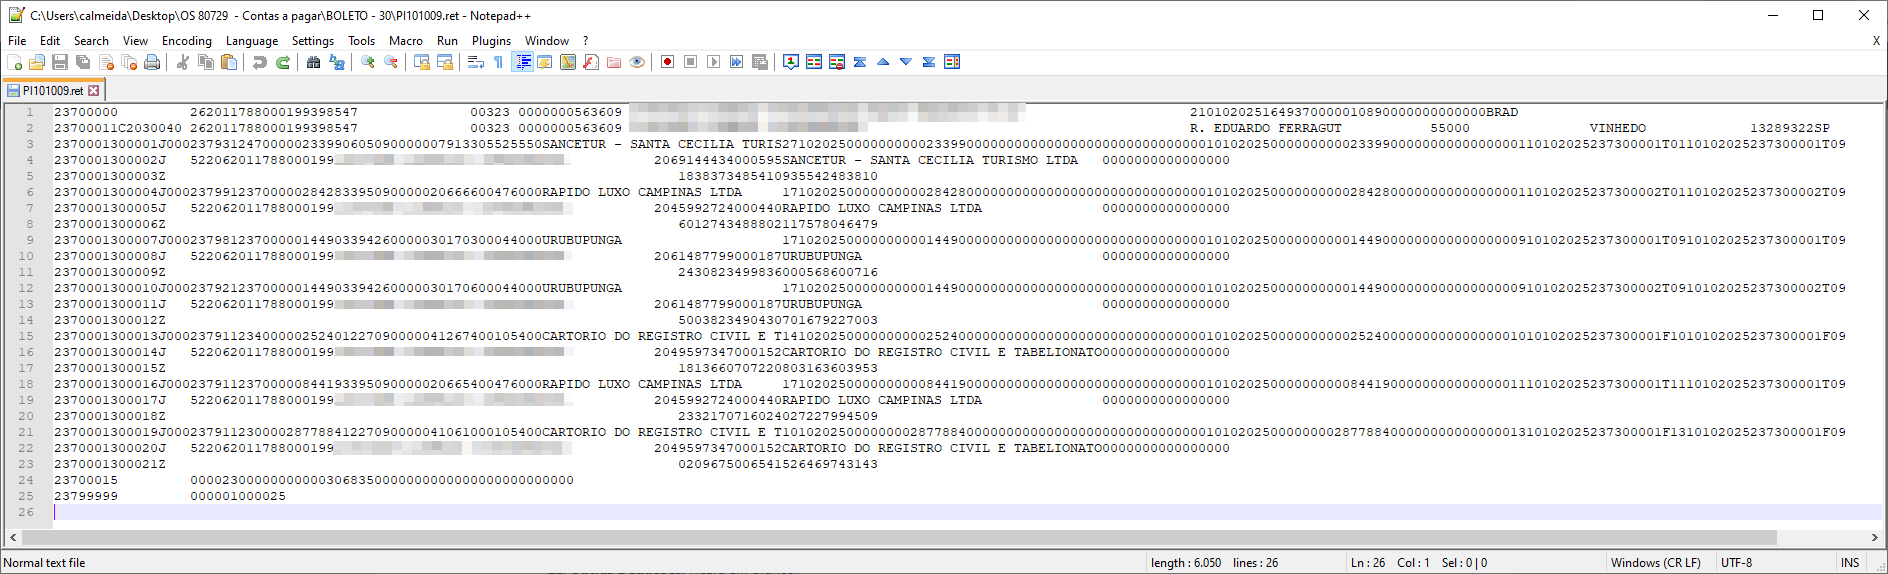Image resolution: width=1888 pixels, height=574 pixels.
Task: Click the horizontal scrollbar right arrow
Action: [x=1875, y=538]
